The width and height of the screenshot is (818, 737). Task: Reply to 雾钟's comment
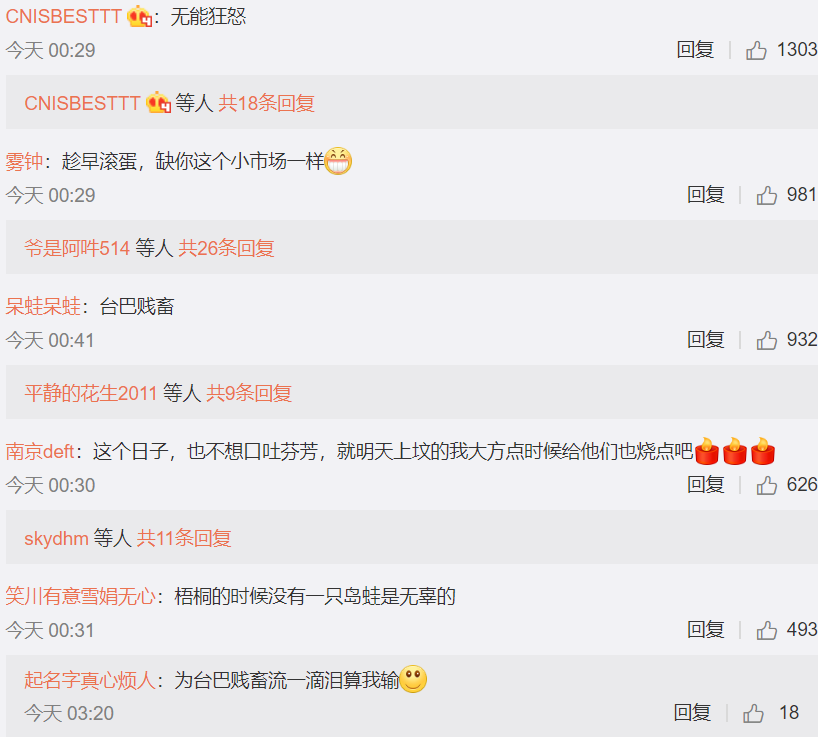click(705, 195)
